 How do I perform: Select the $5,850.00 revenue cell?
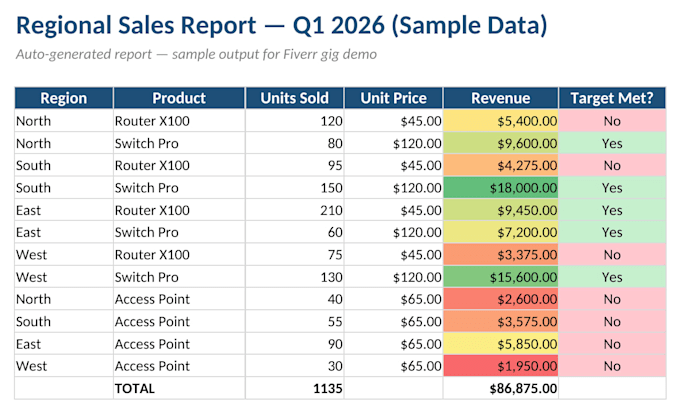pos(500,344)
